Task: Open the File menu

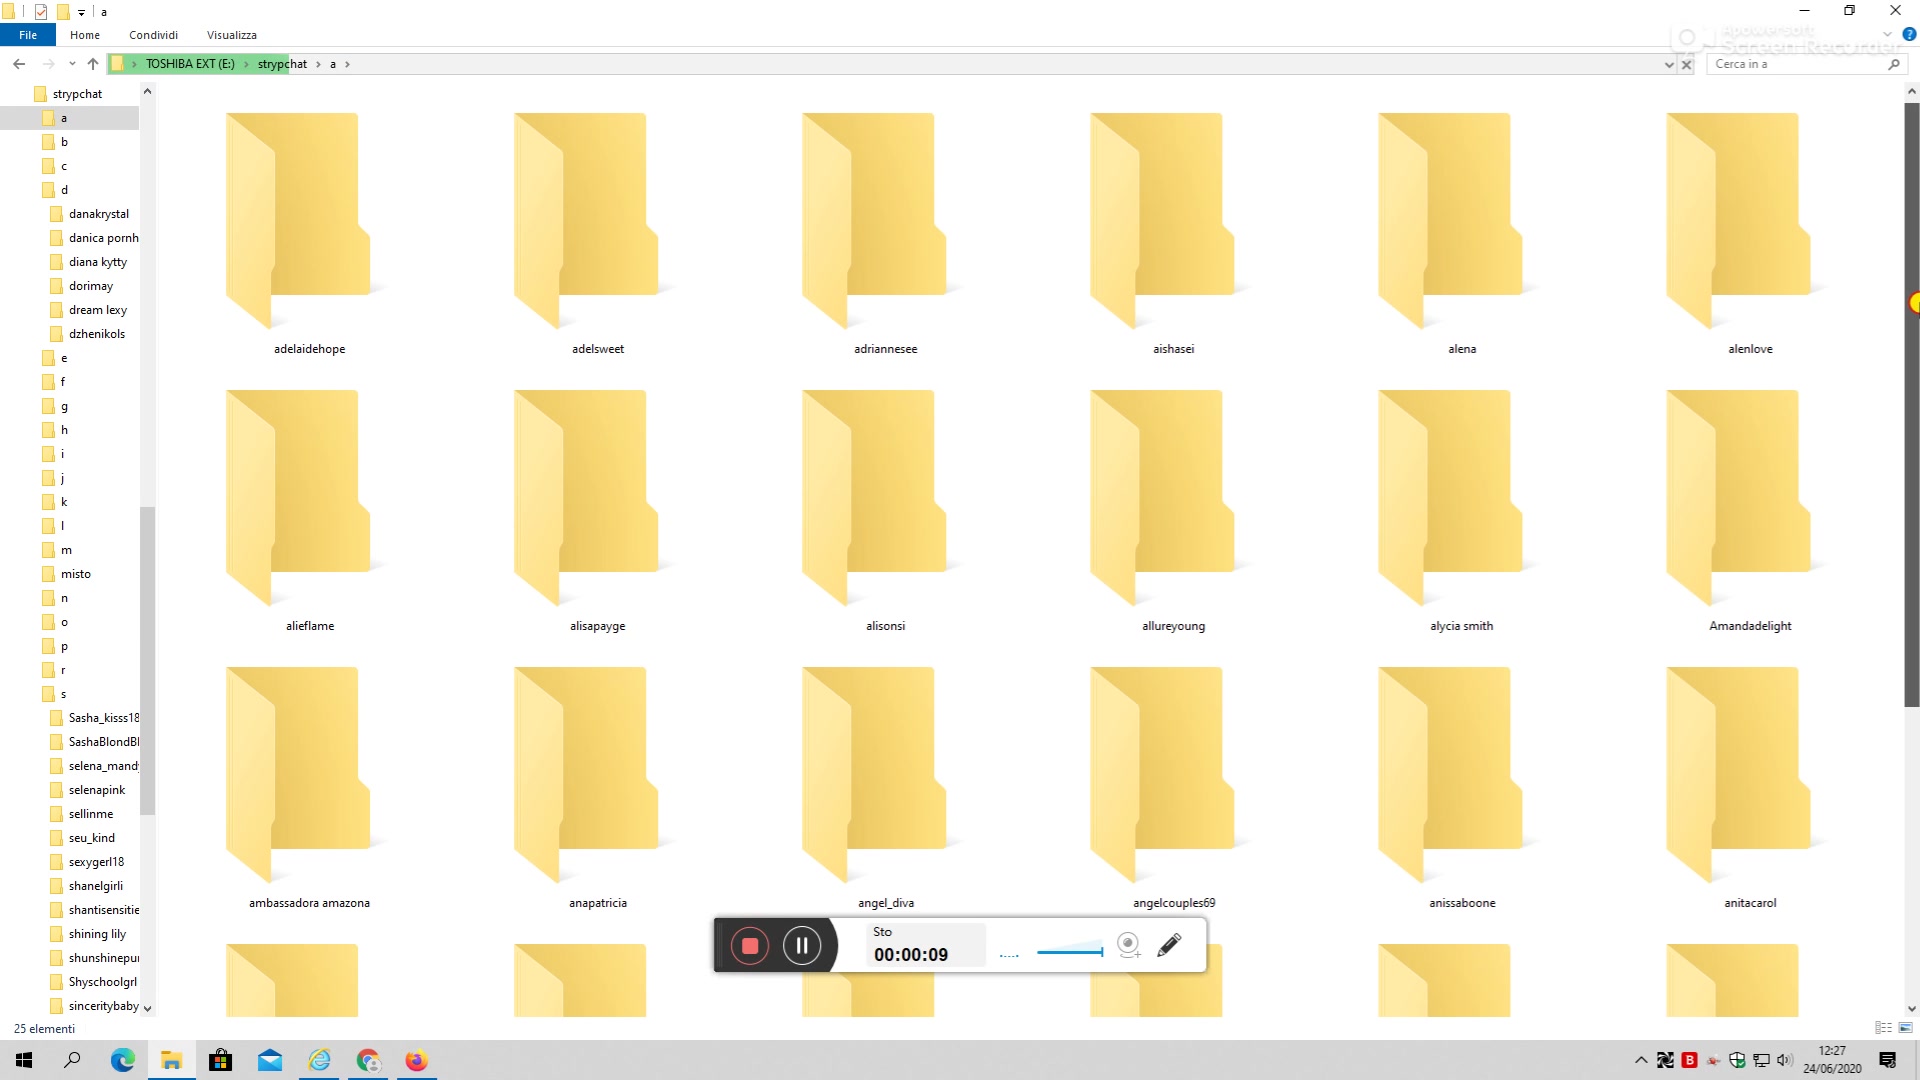Action: [28, 35]
